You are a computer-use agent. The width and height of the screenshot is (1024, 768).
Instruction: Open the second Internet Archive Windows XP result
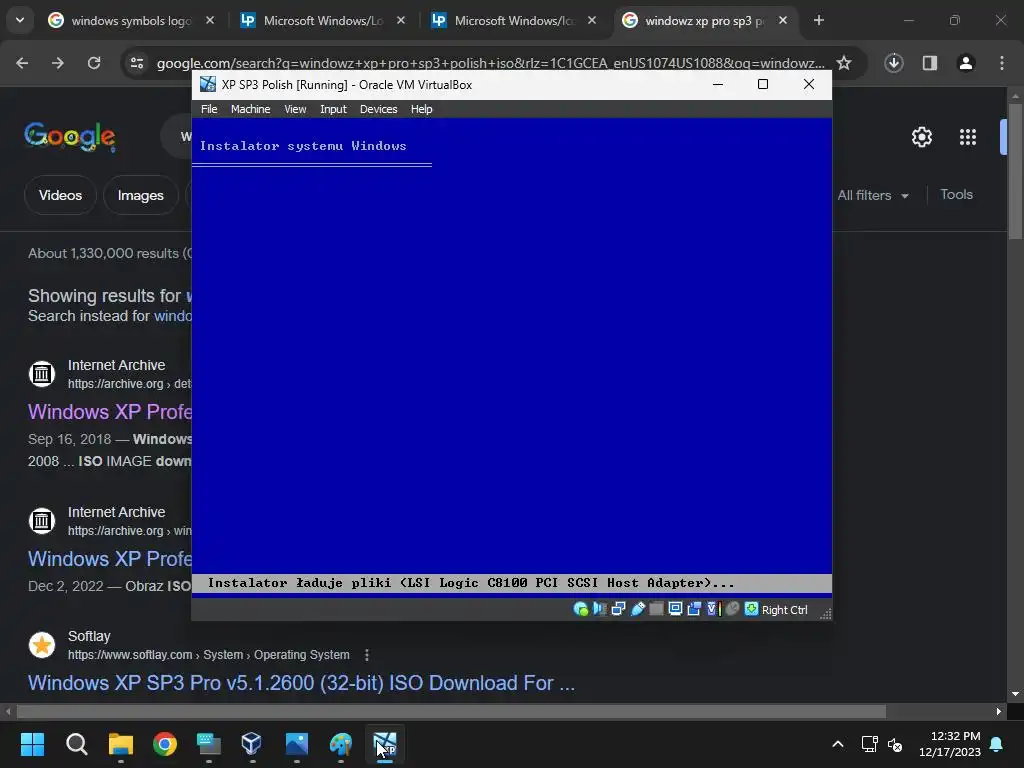(x=110, y=559)
